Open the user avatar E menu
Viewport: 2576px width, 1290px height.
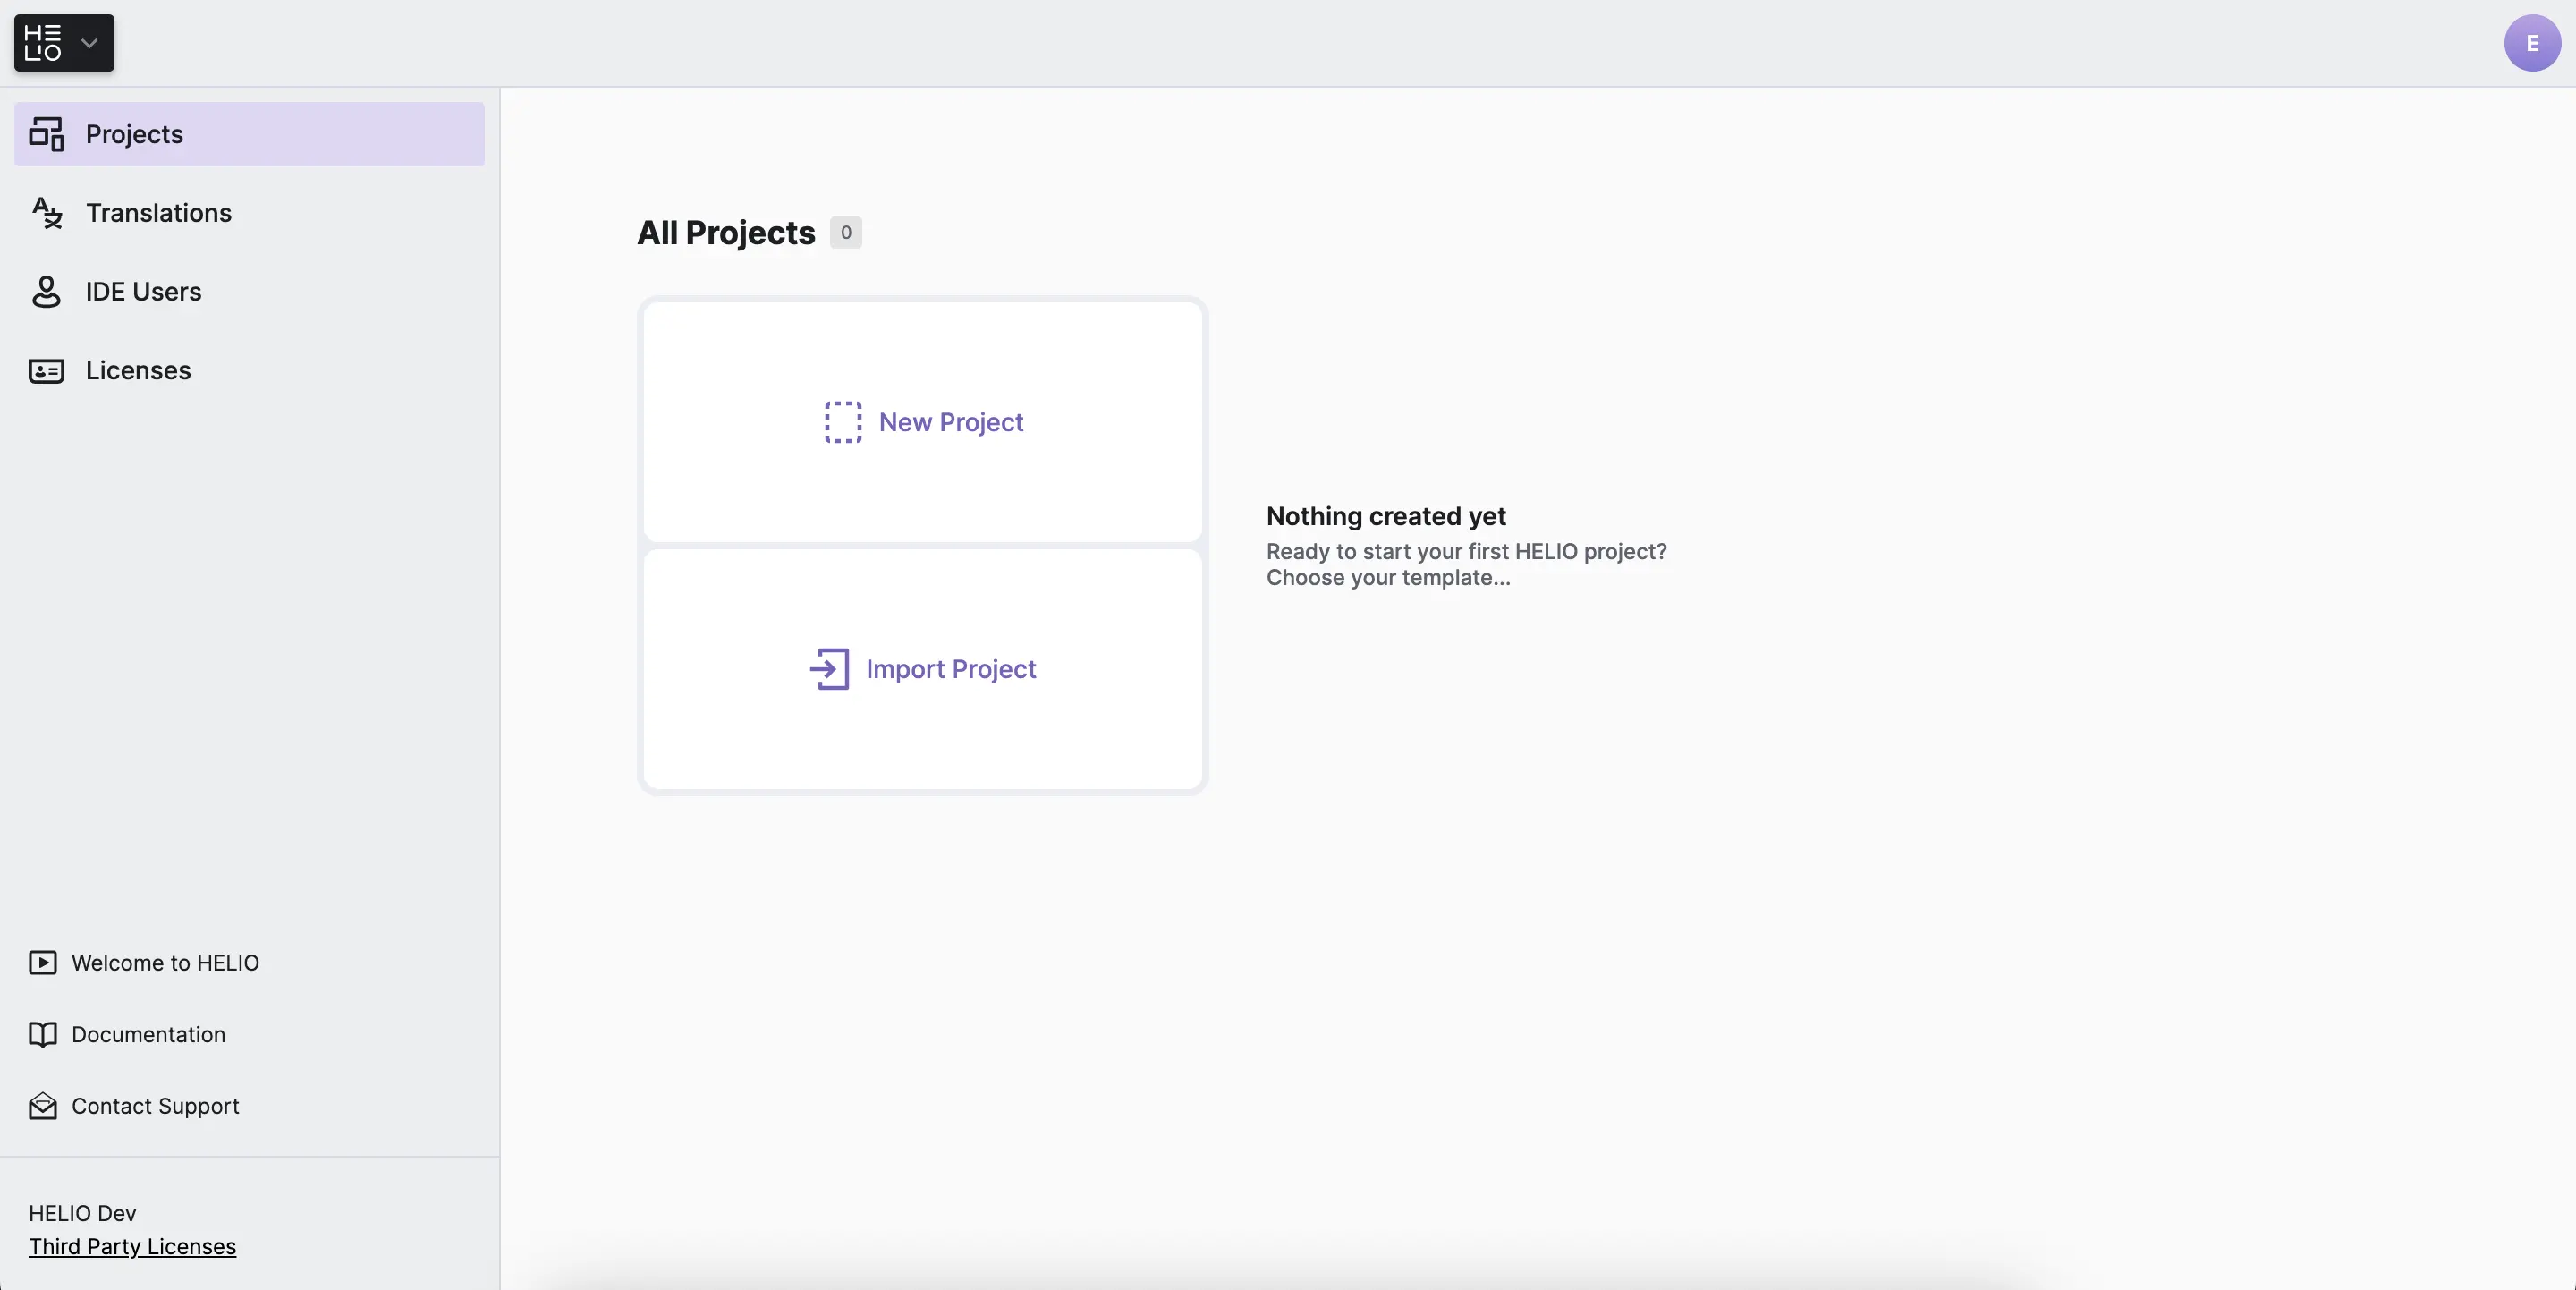pyautogui.click(x=2532, y=43)
